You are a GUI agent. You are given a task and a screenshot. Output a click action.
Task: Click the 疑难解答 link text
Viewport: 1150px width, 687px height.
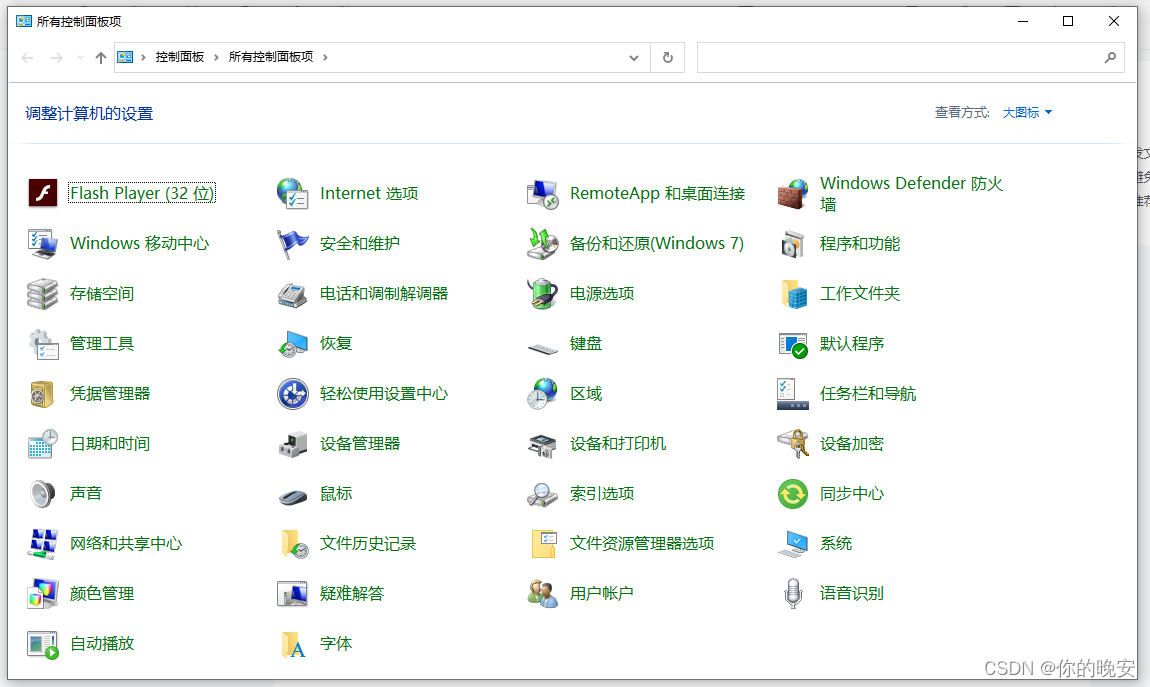point(352,593)
